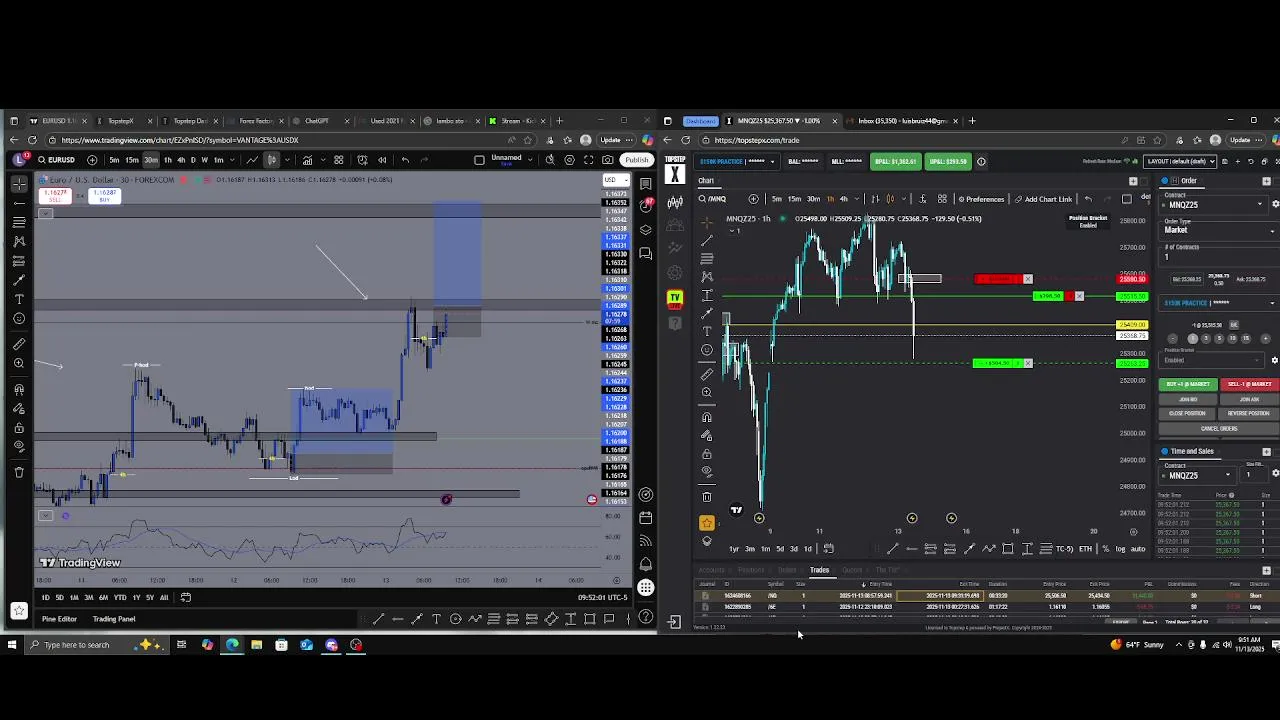Screen dimensions: 1280x720
Task: Select the YTD date range in TradingView
Action: click(x=120, y=597)
